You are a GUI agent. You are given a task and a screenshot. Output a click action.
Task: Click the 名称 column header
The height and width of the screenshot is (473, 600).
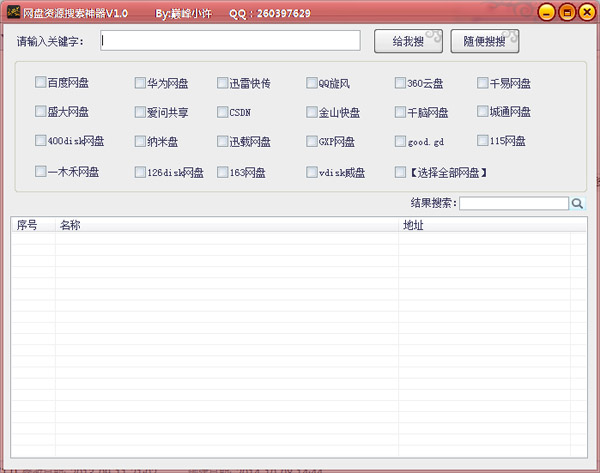click(x=227, y=225)
